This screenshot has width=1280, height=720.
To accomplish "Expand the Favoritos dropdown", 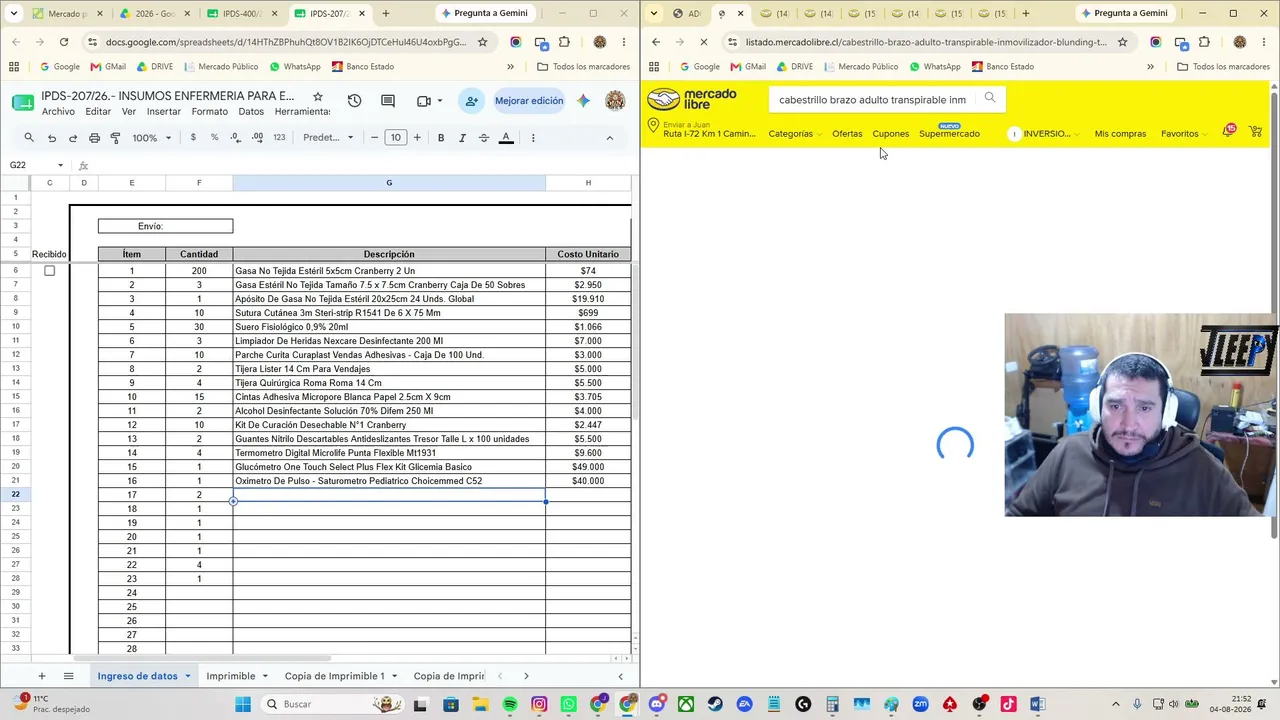I will (x=1184, y=134).
